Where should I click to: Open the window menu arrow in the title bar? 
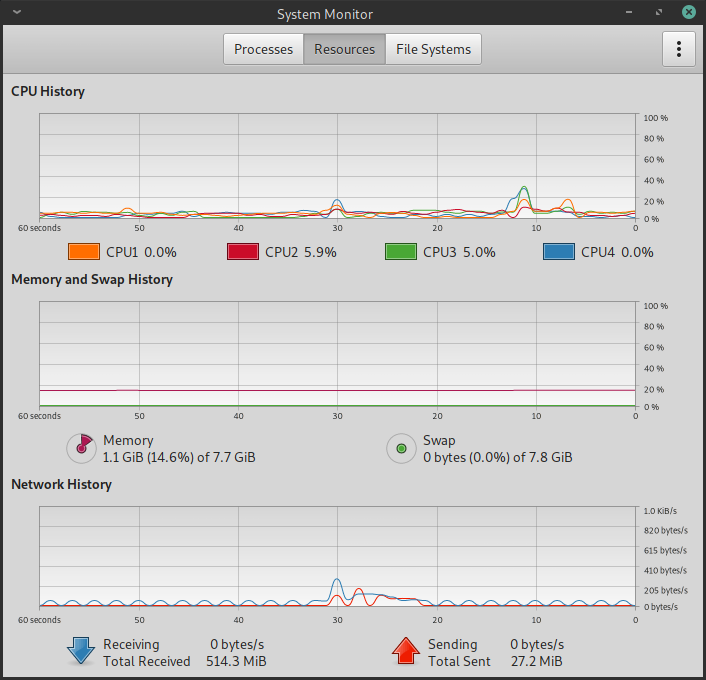17,12
